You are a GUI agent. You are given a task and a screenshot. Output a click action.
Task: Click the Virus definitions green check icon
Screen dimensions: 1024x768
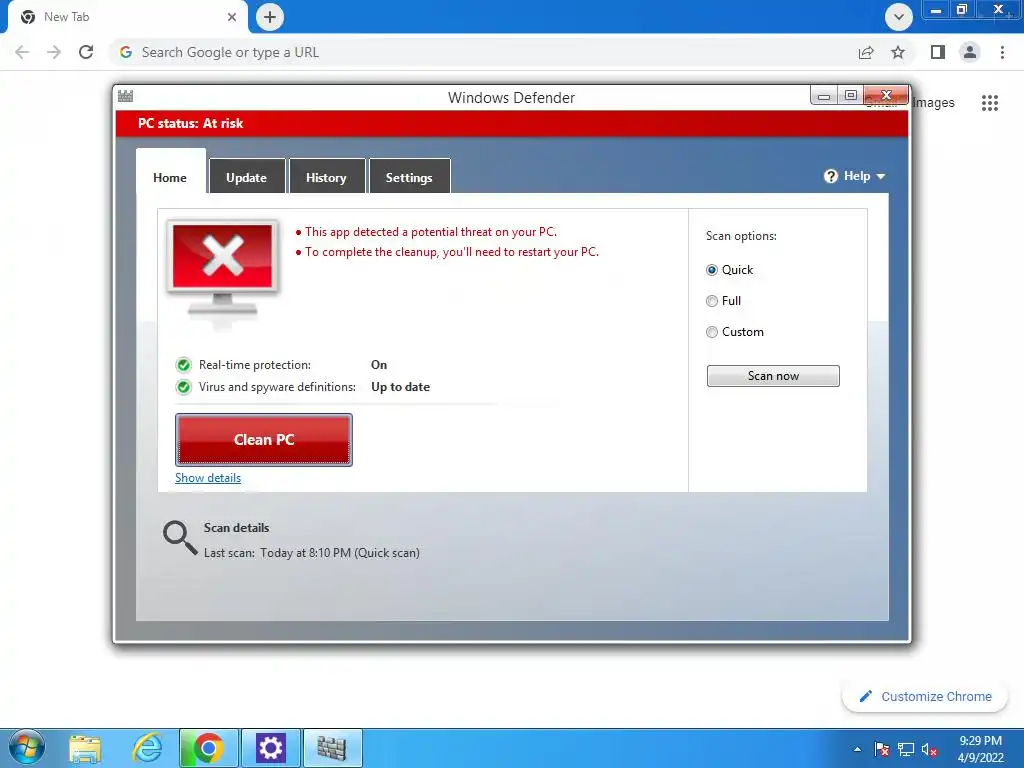184,387
